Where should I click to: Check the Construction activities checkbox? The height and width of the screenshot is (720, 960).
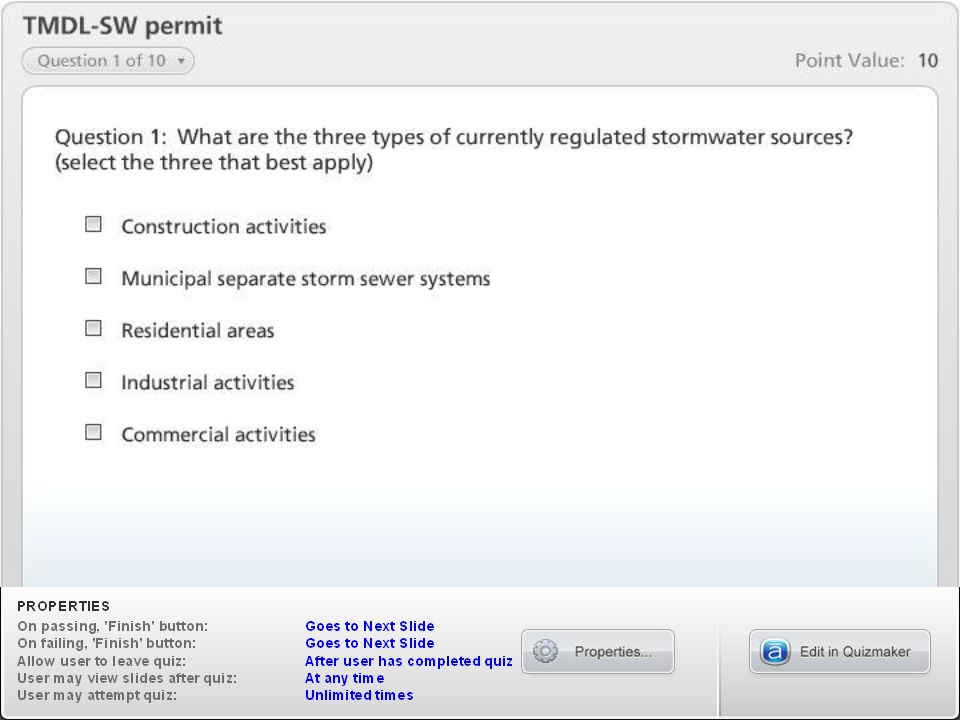click(93, 224)
